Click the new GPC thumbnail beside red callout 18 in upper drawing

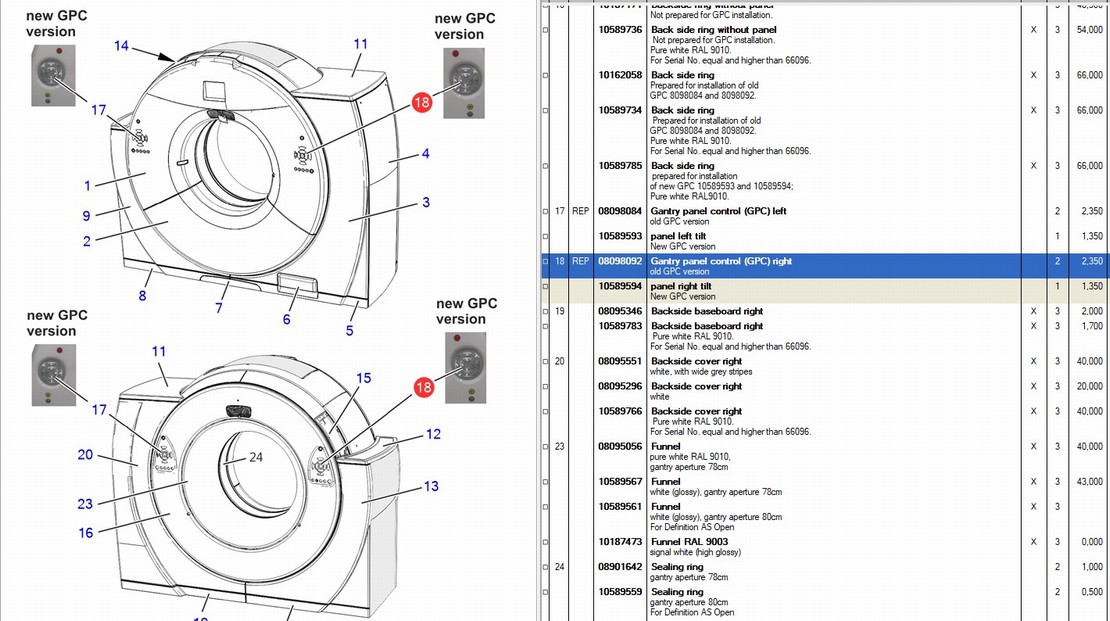(x=464, y=83)
